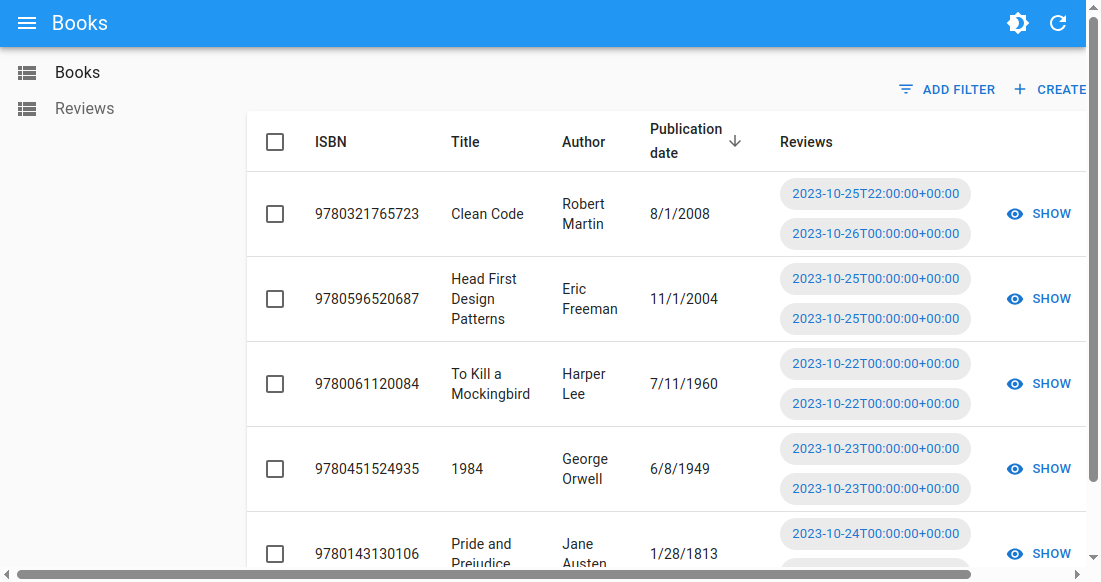This screenshot has width=1101, height=582.
Task: Click the list icon beside Books in sidebar
Action: [x=26, y=72]
